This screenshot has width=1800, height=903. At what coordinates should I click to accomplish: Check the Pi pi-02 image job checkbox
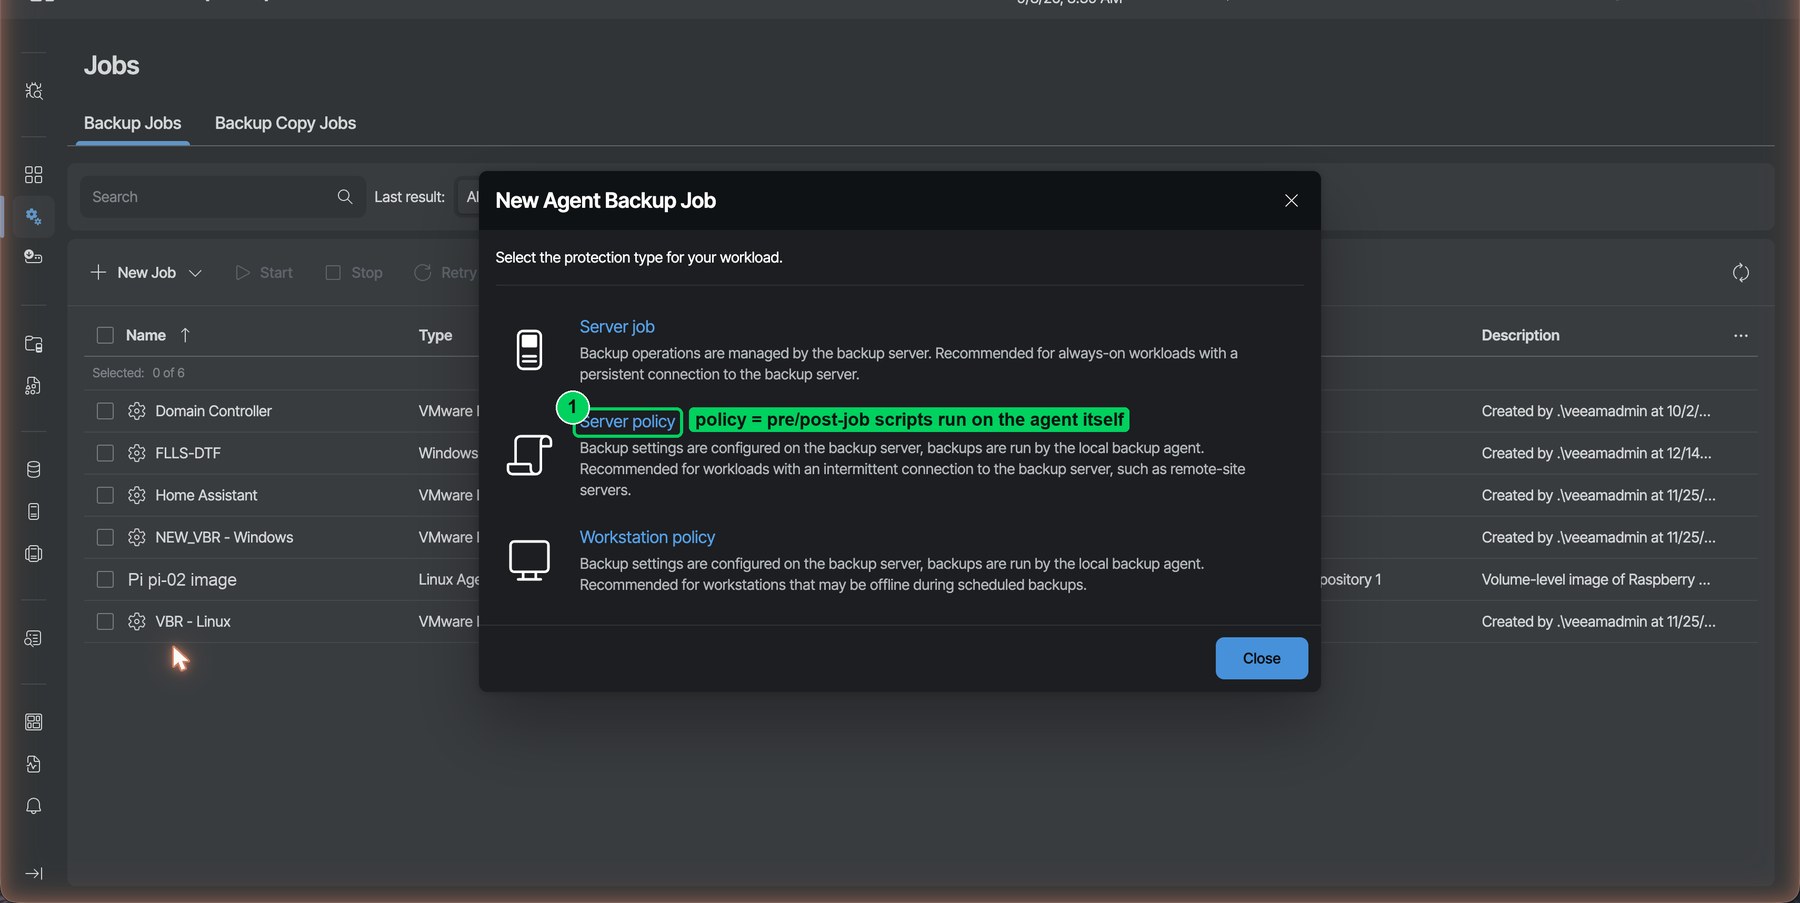pos(105,579)
